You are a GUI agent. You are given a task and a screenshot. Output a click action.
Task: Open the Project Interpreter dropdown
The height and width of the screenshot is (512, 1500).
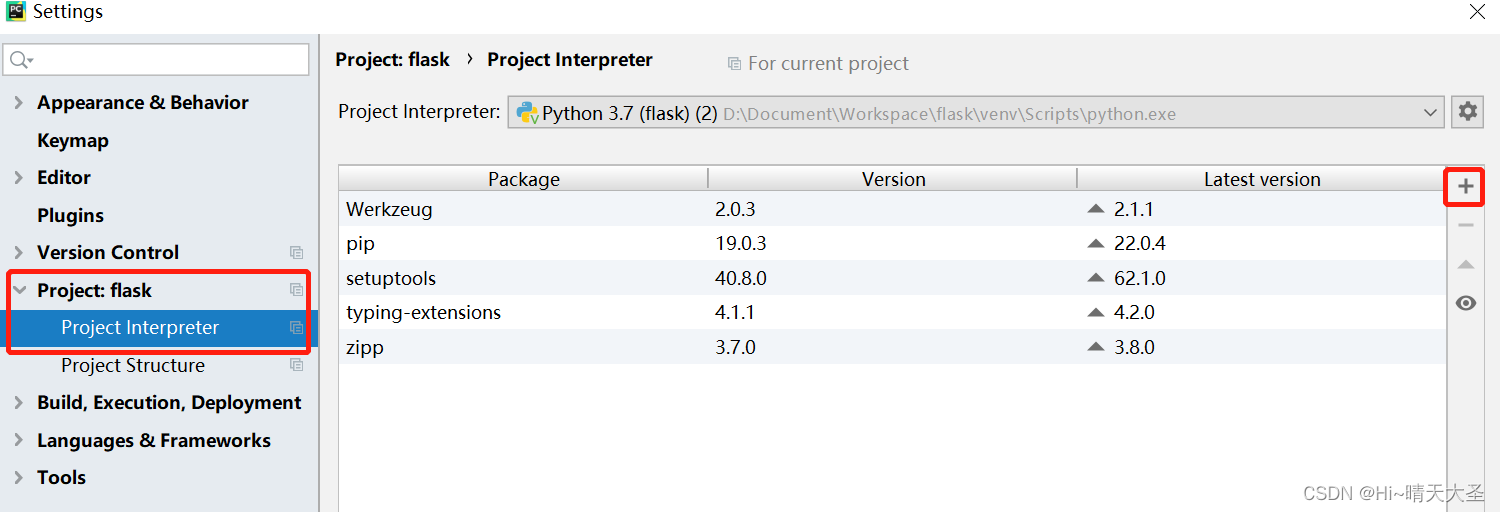click(976, 113)
